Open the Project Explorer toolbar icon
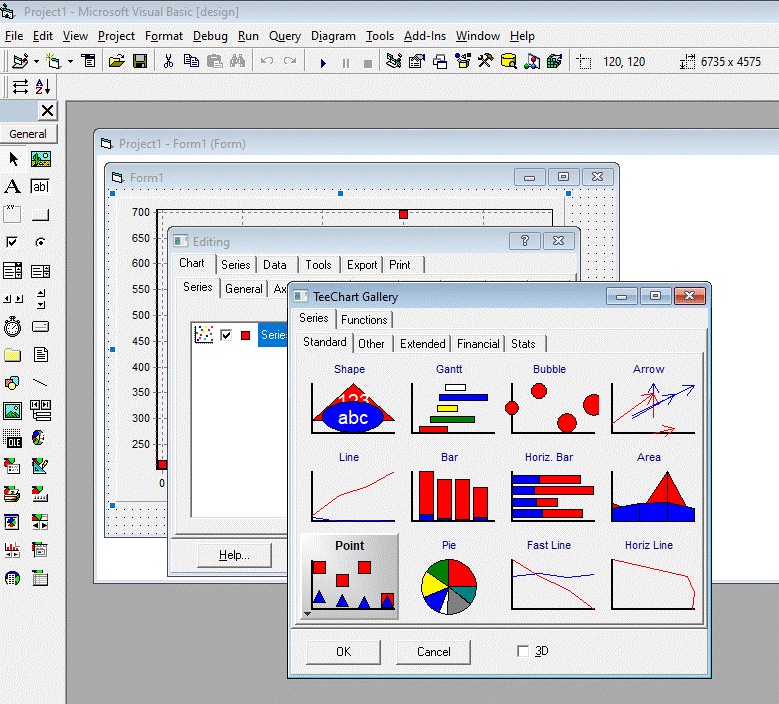Screen dimensions: 779x704 coord(394,62)
